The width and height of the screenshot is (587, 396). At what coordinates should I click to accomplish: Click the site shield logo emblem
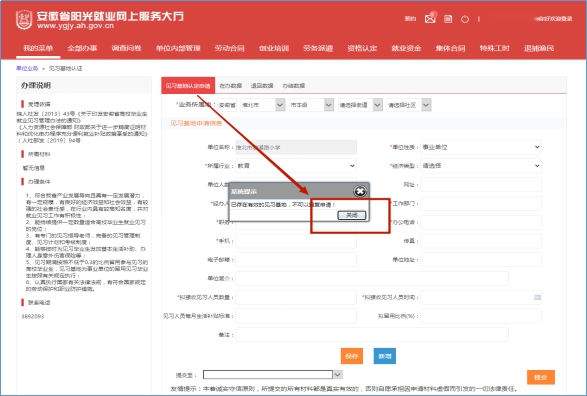(24, 20)
